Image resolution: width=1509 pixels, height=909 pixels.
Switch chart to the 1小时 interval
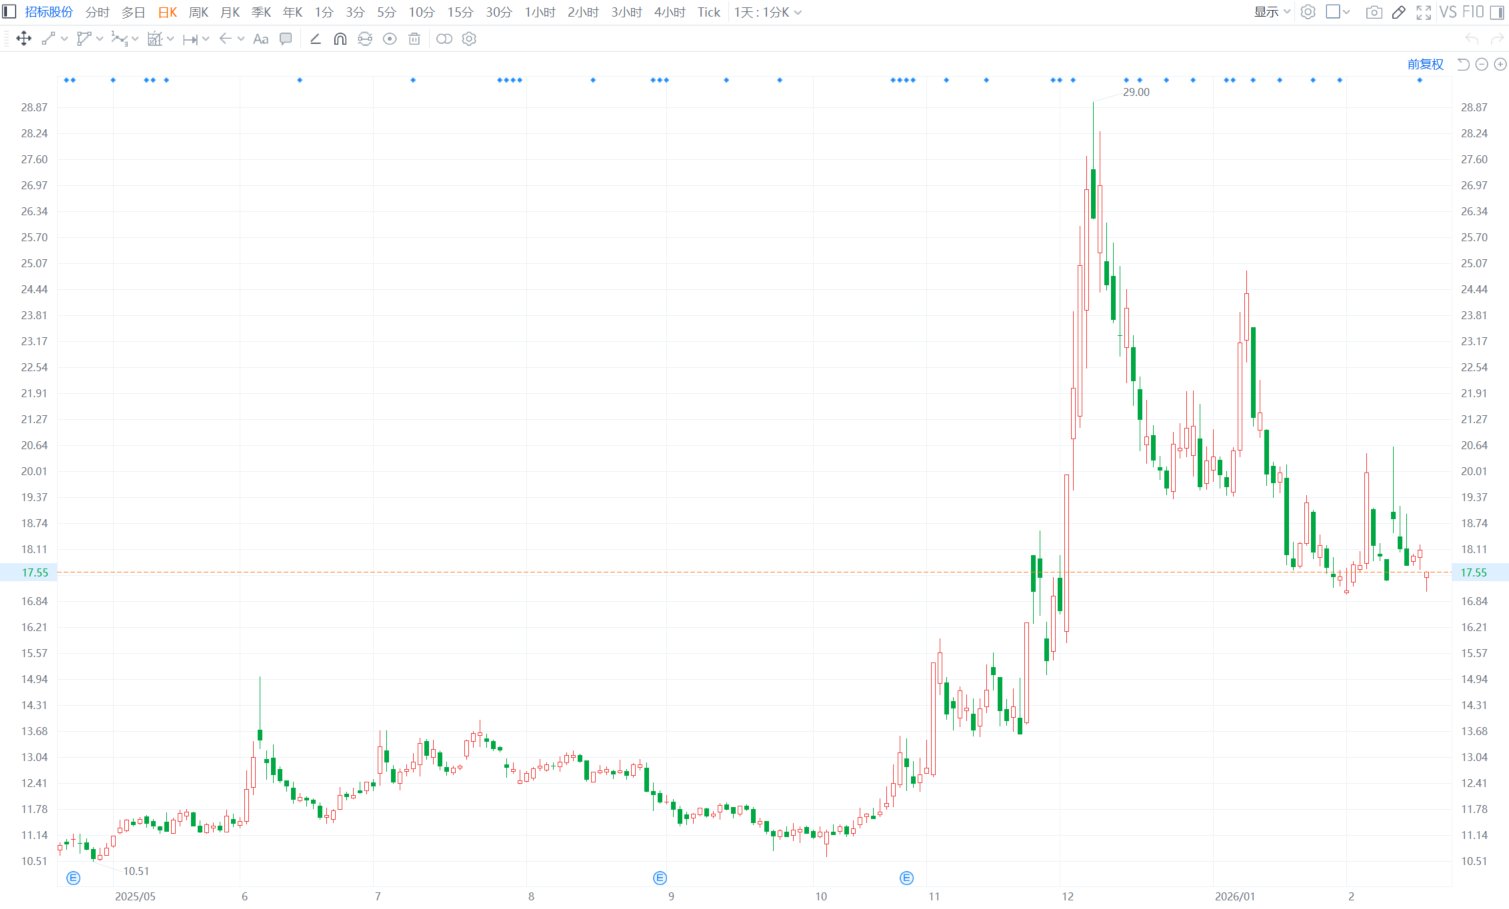[540, 12]
